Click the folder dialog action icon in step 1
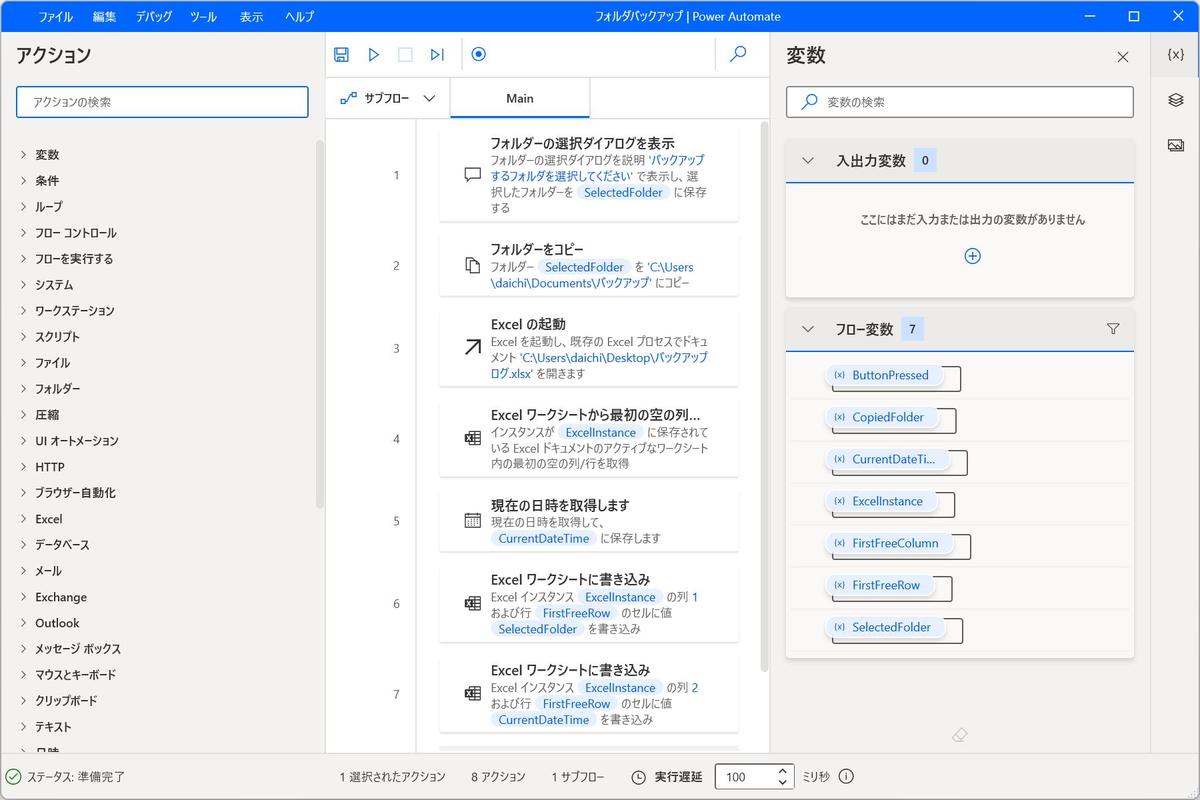This screenshot has height=800, width=1200. click(x=473, y=175)
